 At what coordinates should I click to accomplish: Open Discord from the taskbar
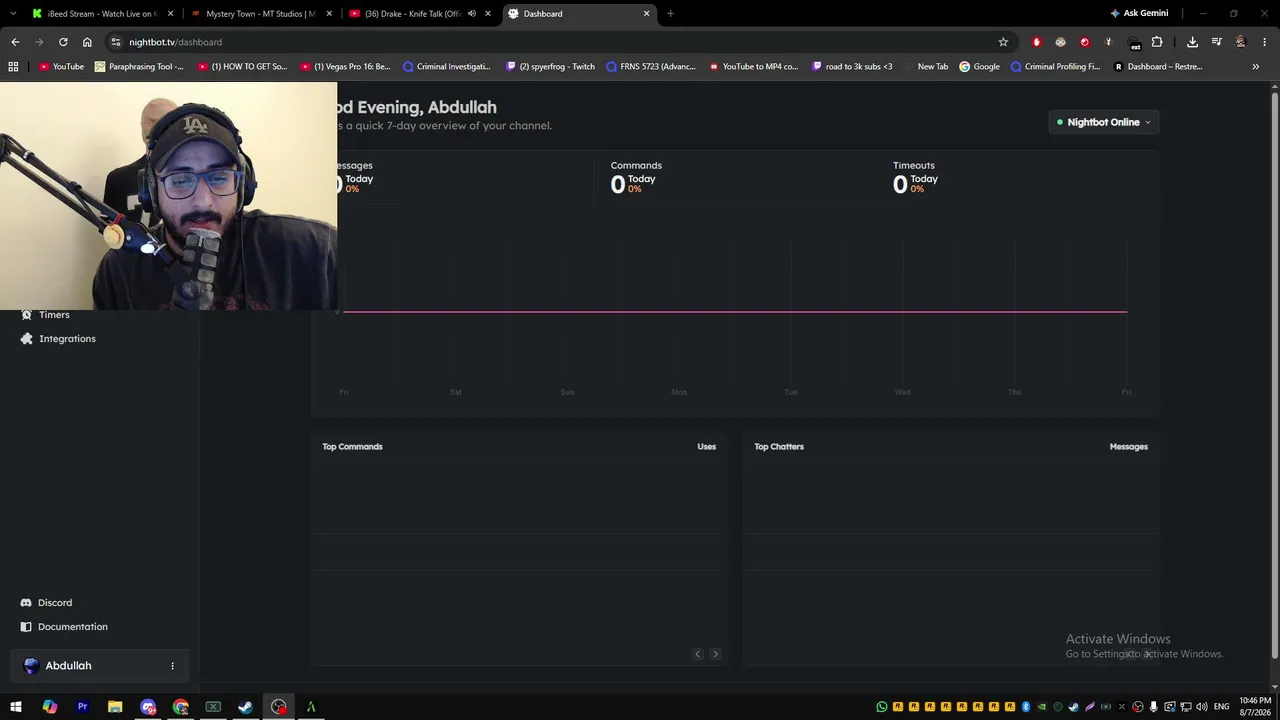148,707
